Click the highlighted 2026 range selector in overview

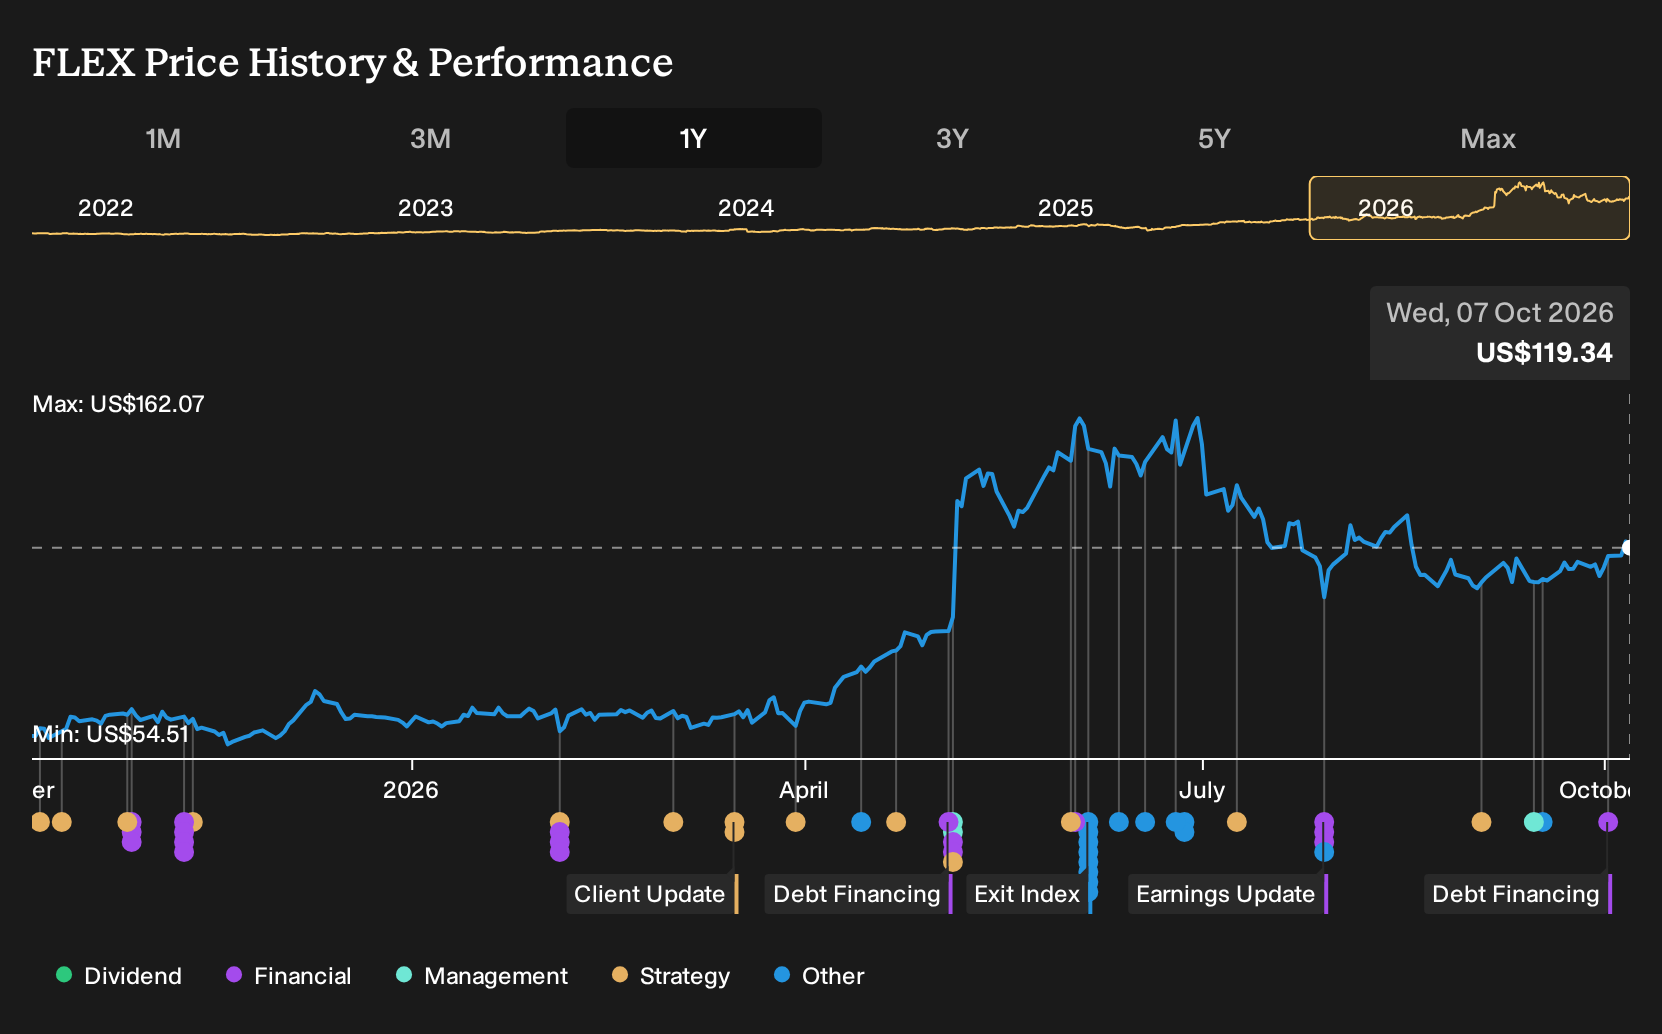(1469, 208)
